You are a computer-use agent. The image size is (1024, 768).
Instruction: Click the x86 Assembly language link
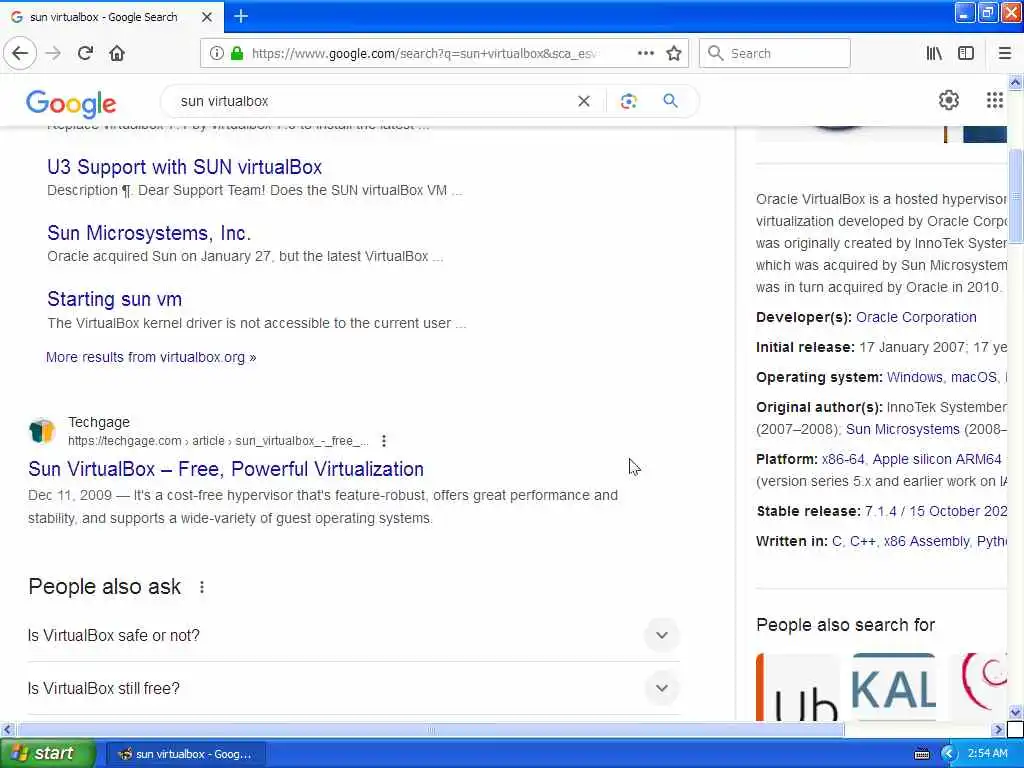[927, 541]
